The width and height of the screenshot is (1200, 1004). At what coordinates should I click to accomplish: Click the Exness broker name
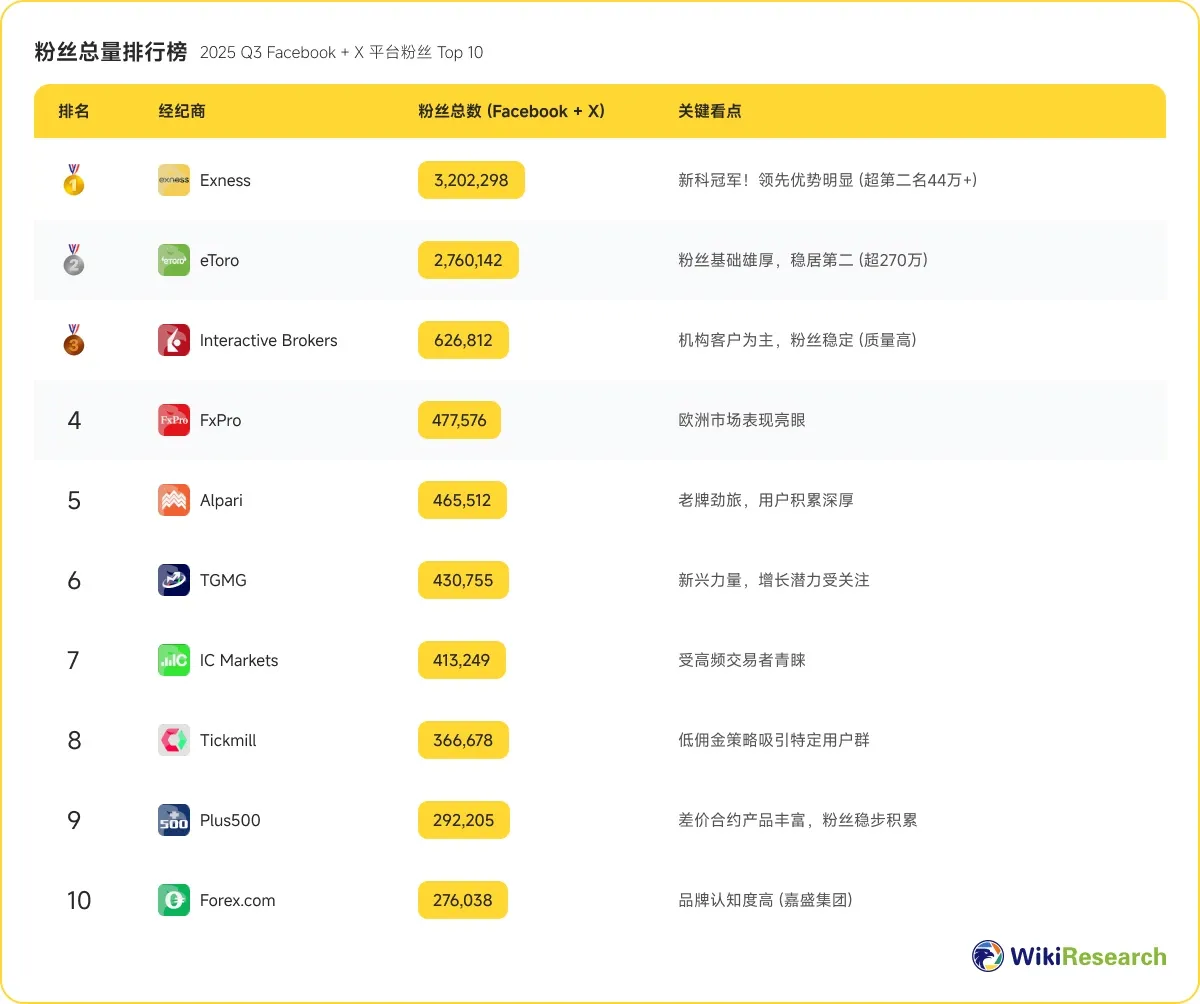(x=225, y=180)
